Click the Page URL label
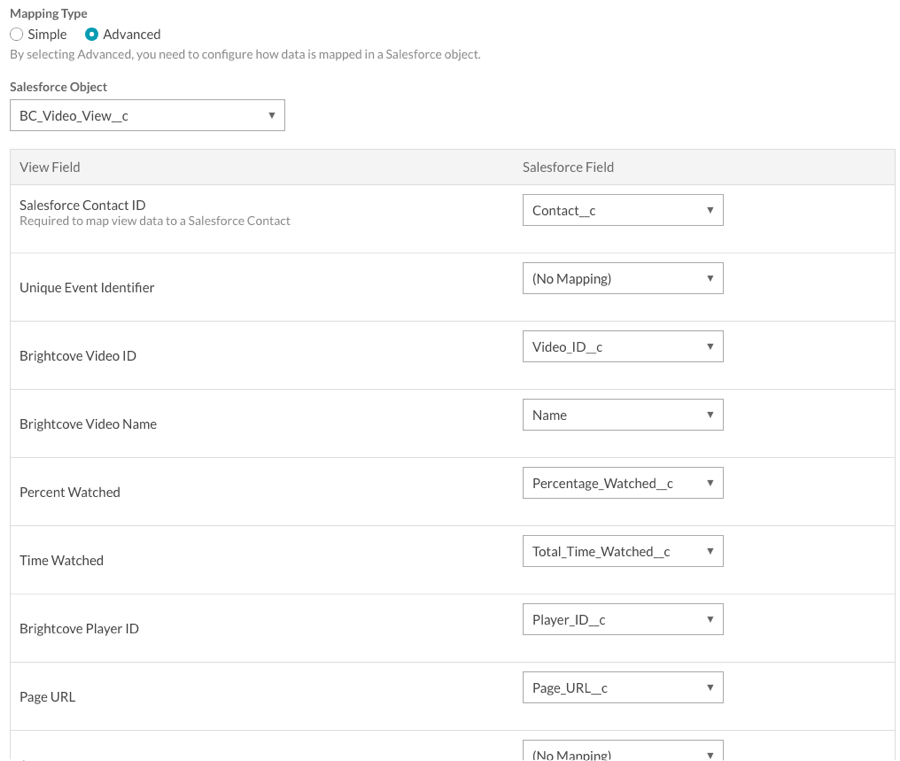900x761 pixels. coord(47,697)
